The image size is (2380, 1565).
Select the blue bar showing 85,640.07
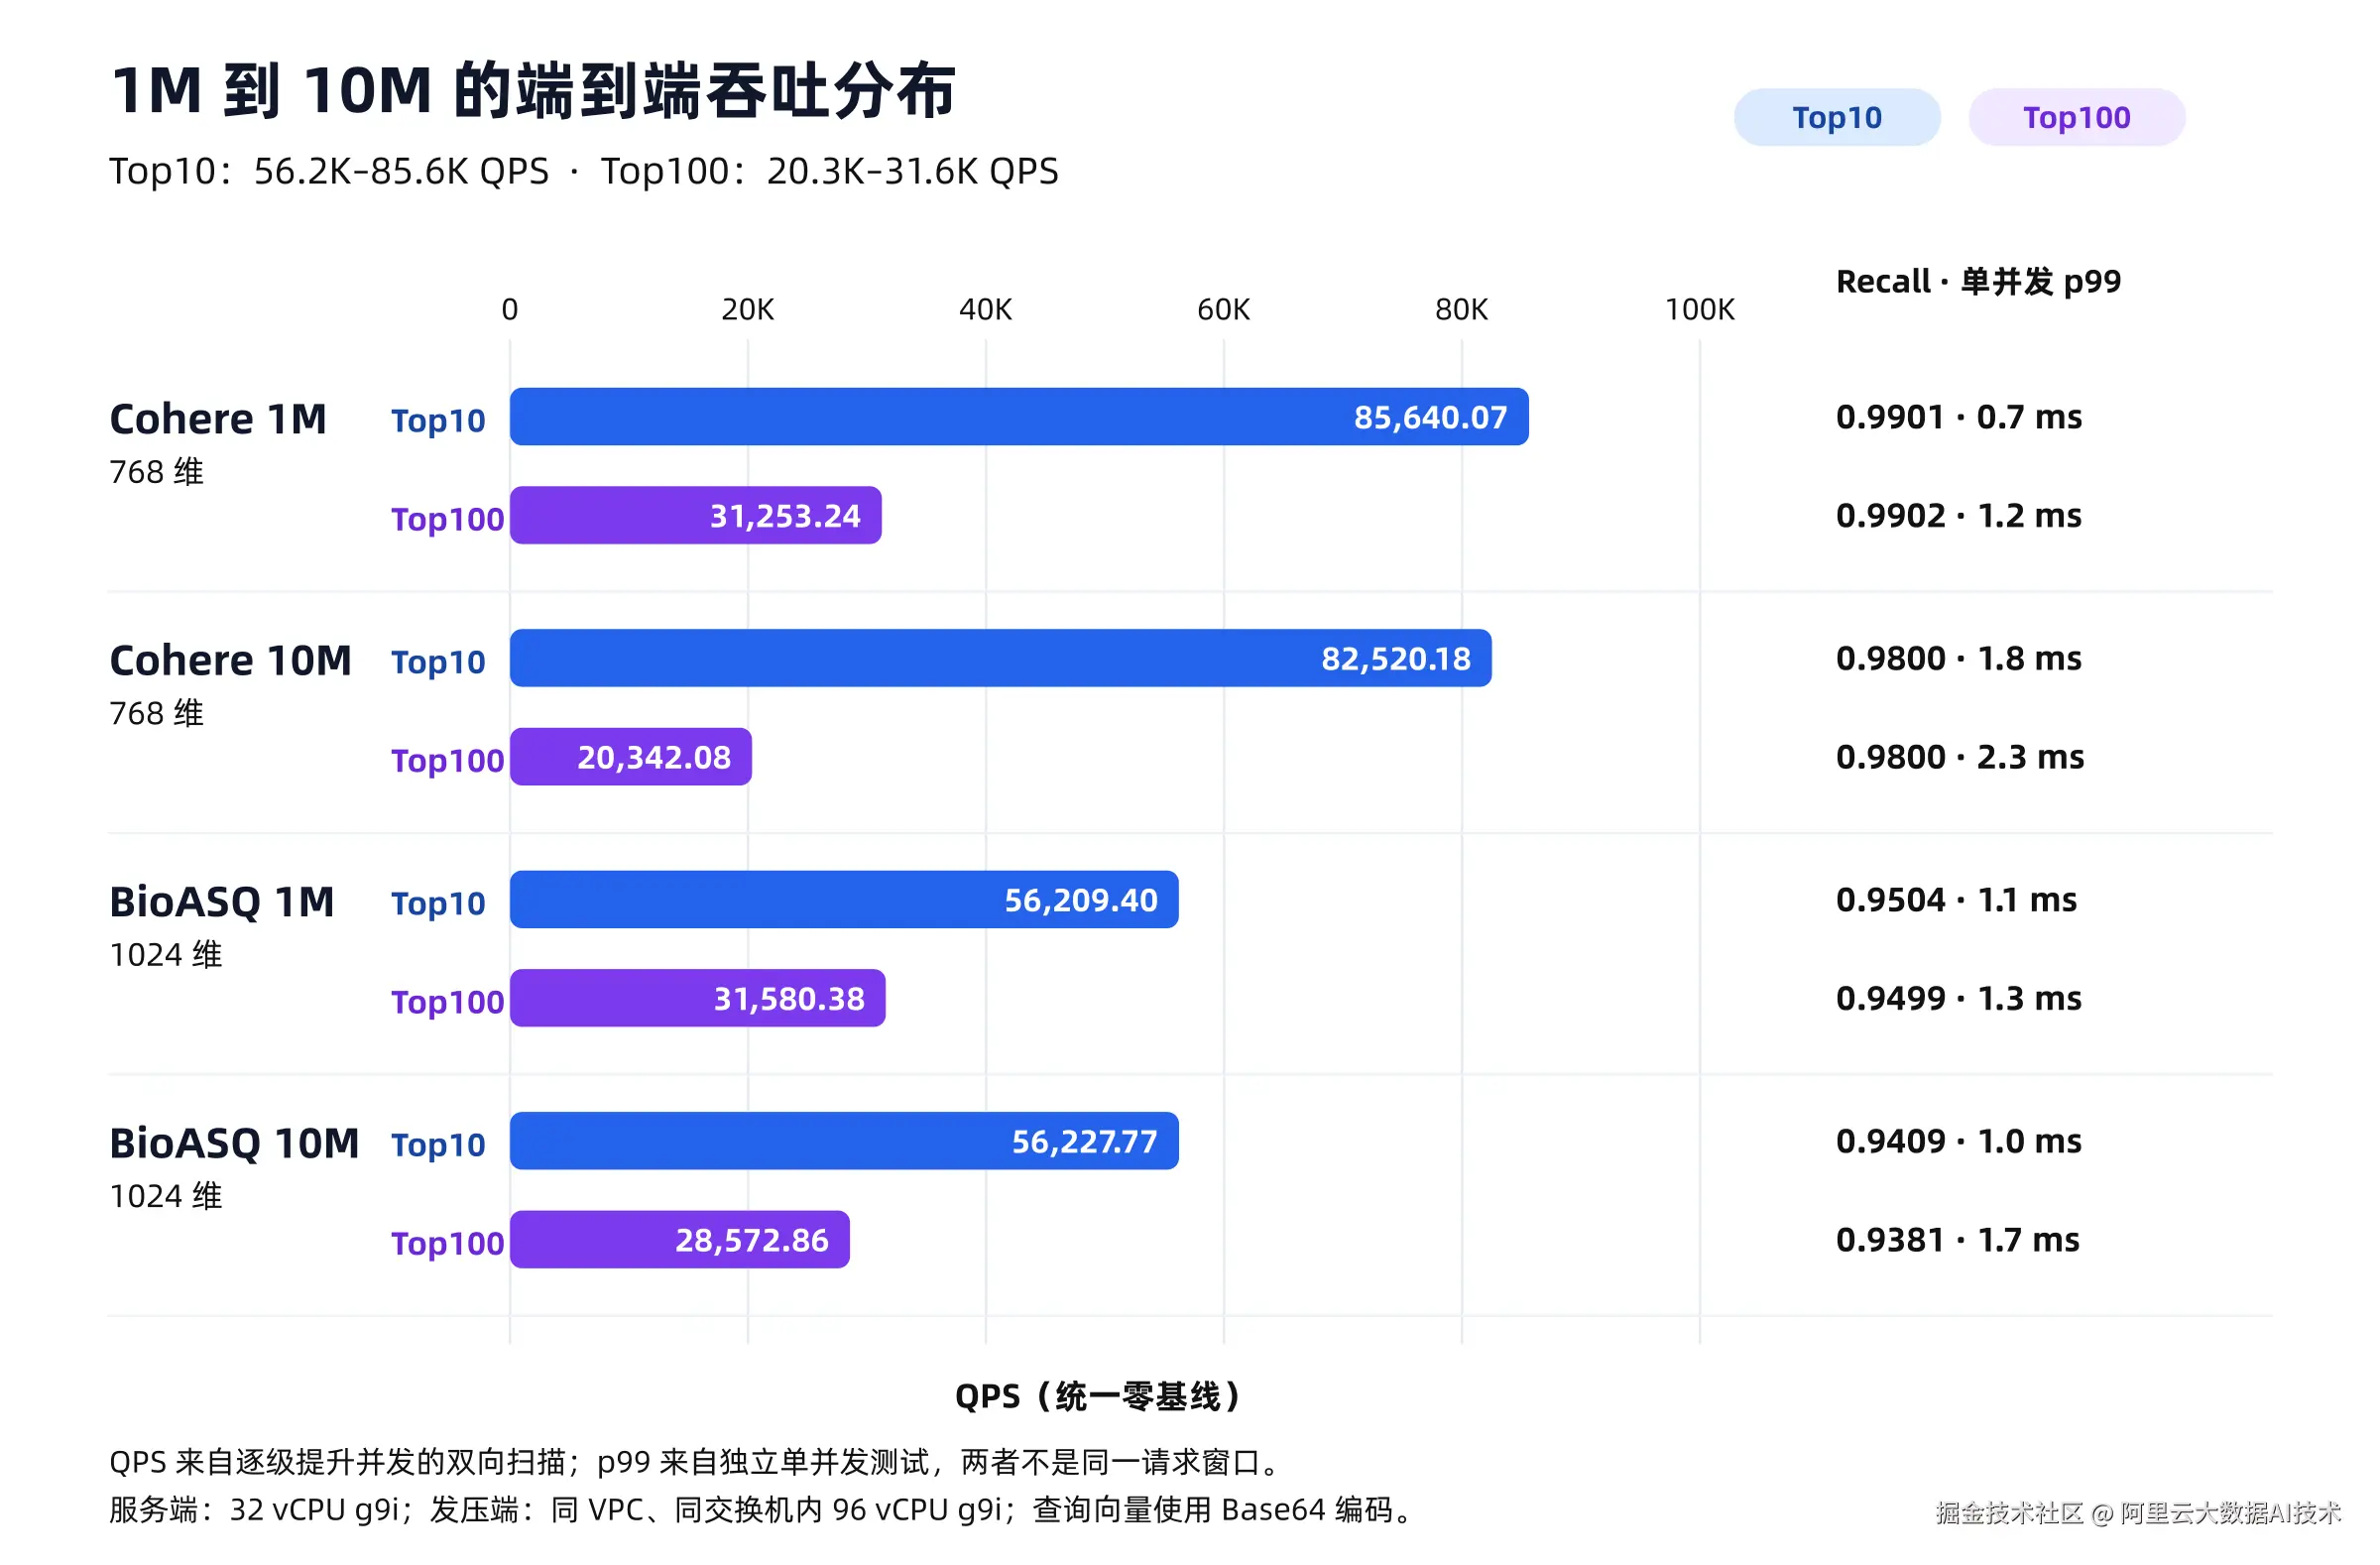click(x=1019, y=417)
